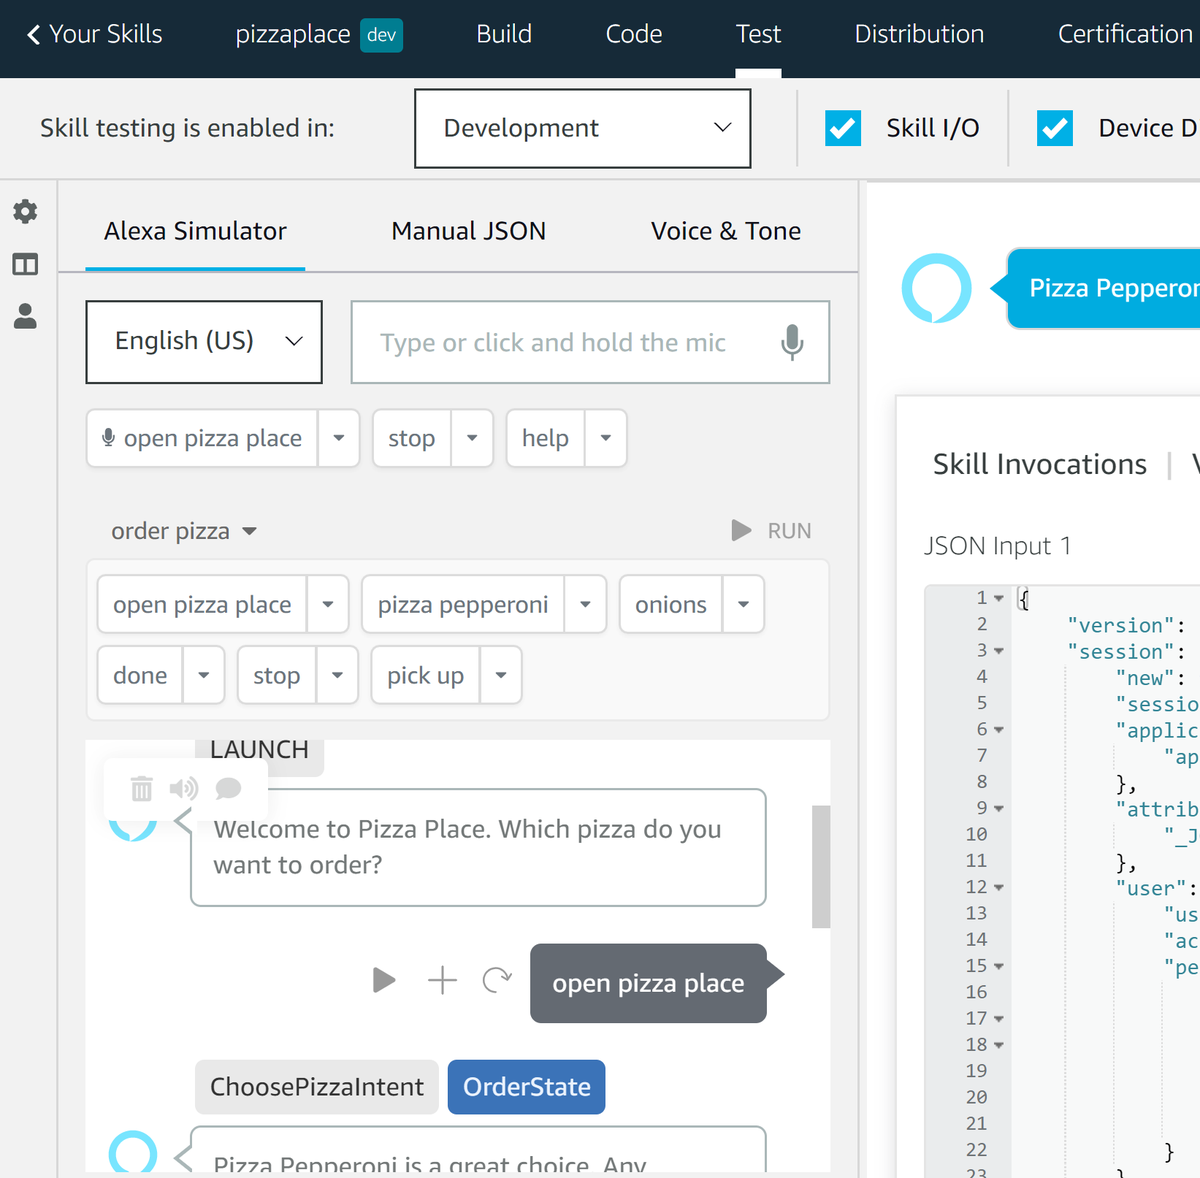1200x1178 pixels.
Task: Collapse JSON line 3 session fold arrow
Action: point(998,651)
